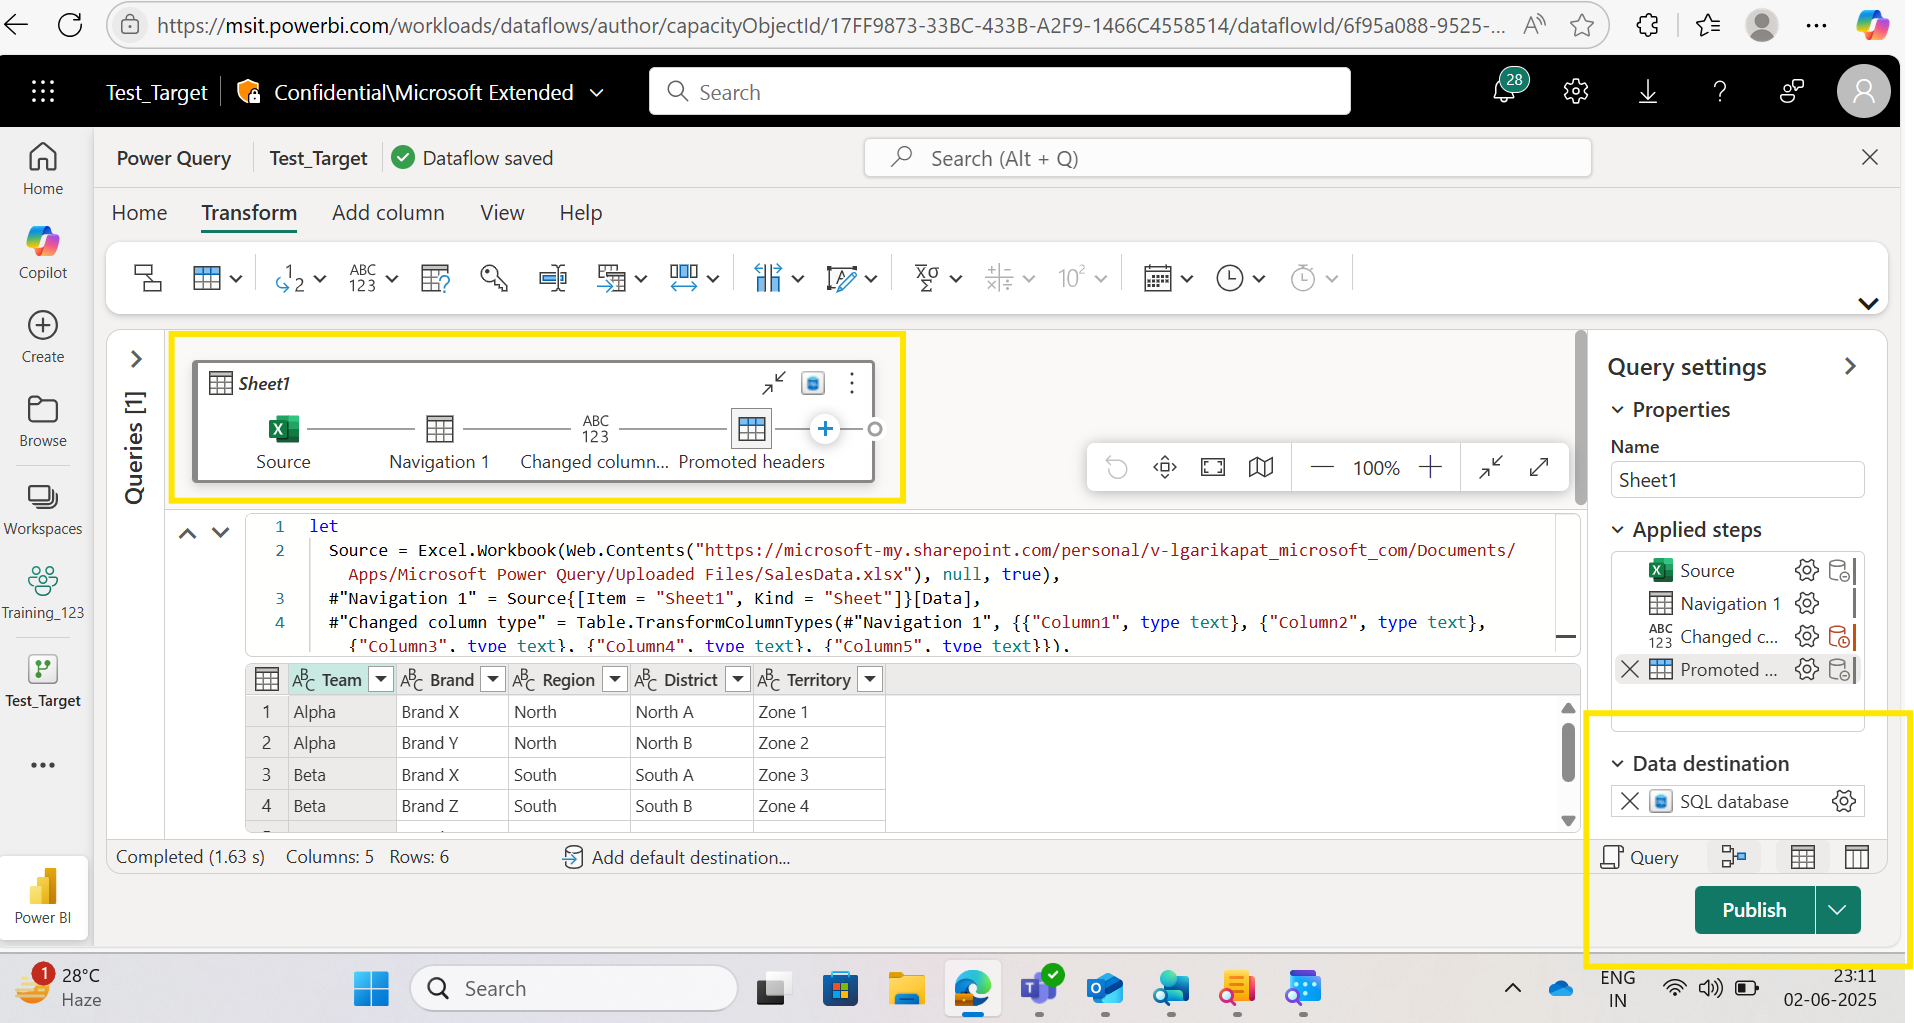Add a step with the plus button in diagram
The image size is (1914, 1023).
(x=825, y=429)
